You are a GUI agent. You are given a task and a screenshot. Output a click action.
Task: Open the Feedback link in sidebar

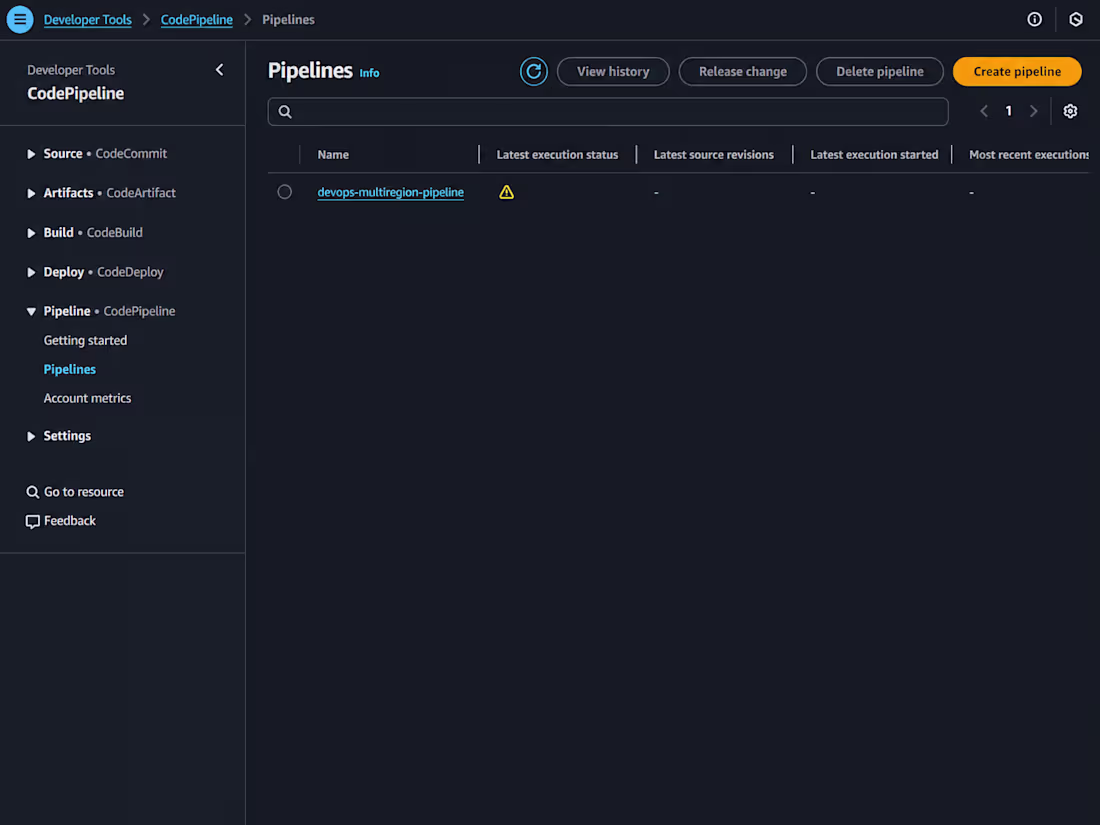pos(69,521)
